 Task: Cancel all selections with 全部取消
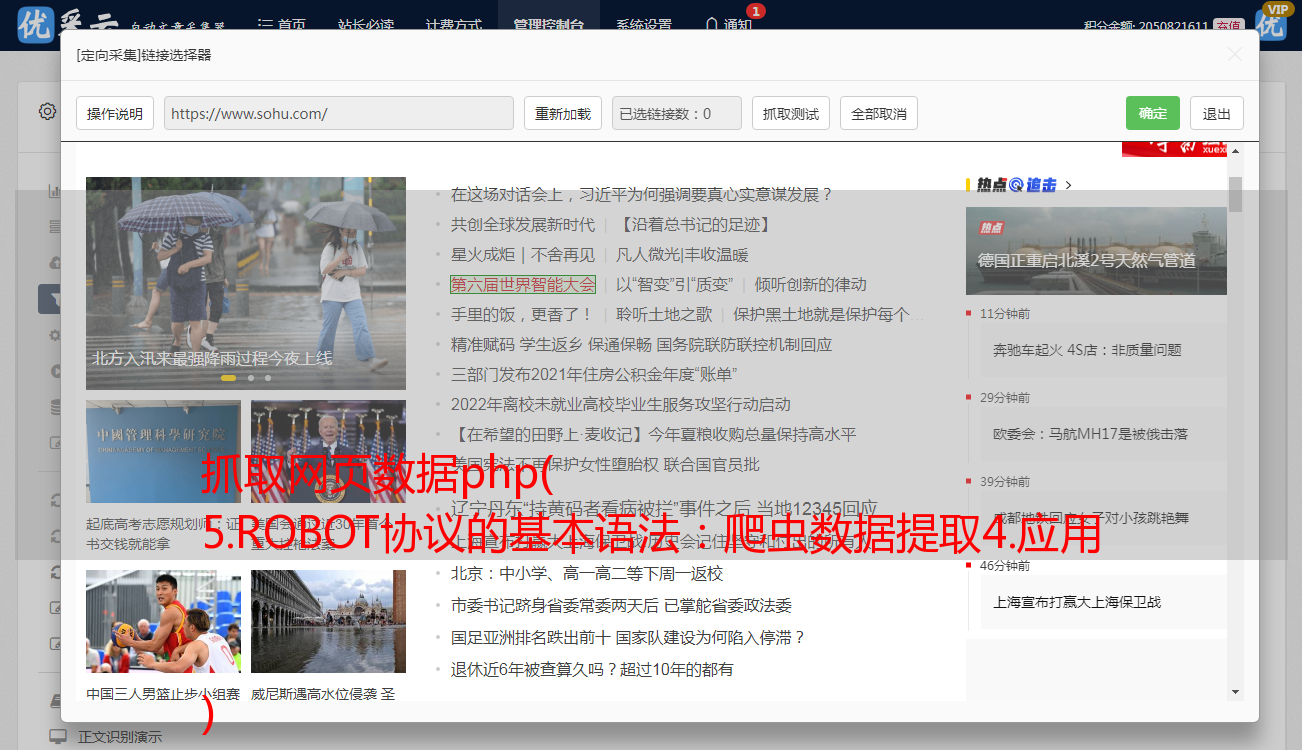pyautogui.click(x=878, y=113)
